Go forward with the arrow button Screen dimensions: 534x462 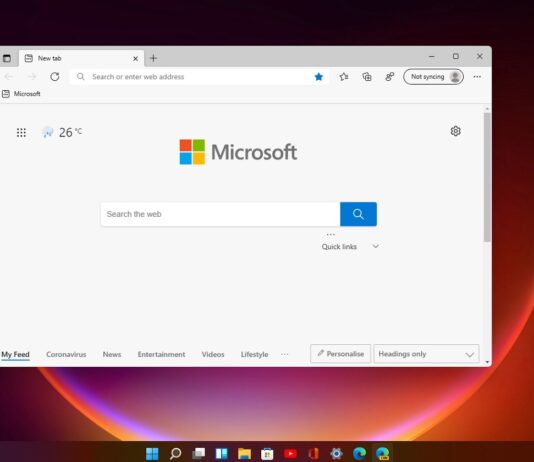32,77
